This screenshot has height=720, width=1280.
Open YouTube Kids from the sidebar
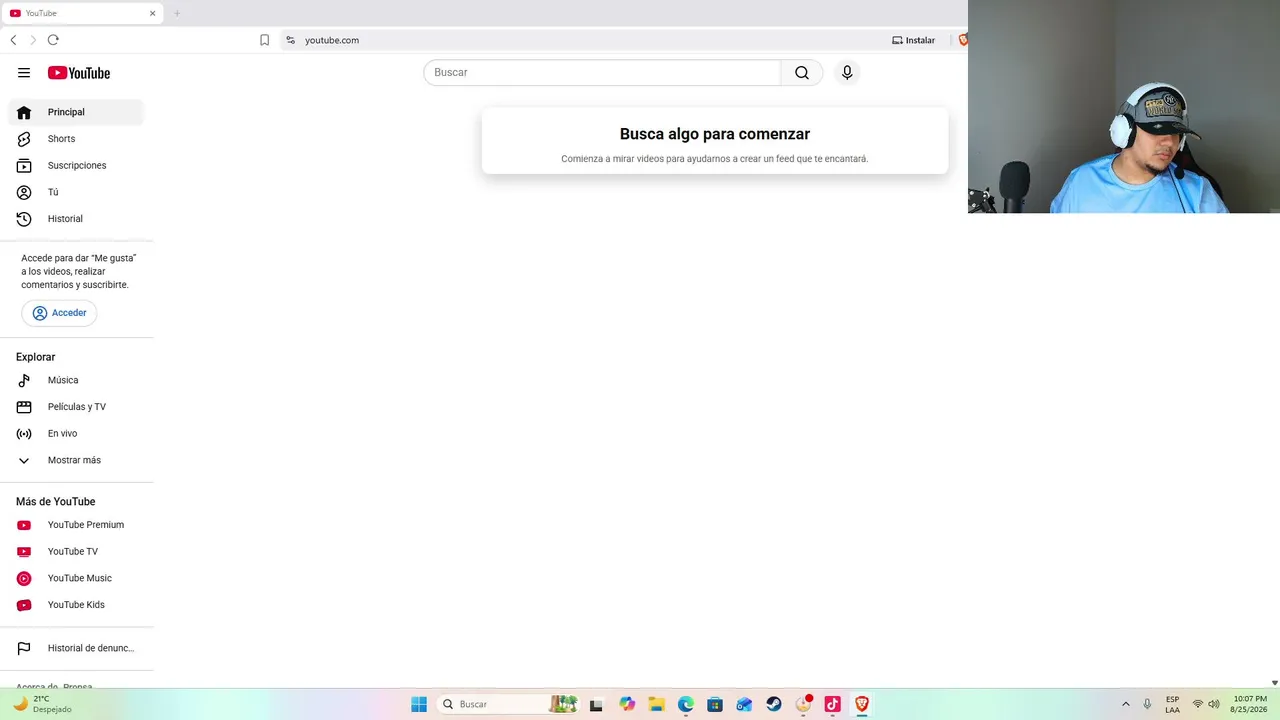(77, 605)
